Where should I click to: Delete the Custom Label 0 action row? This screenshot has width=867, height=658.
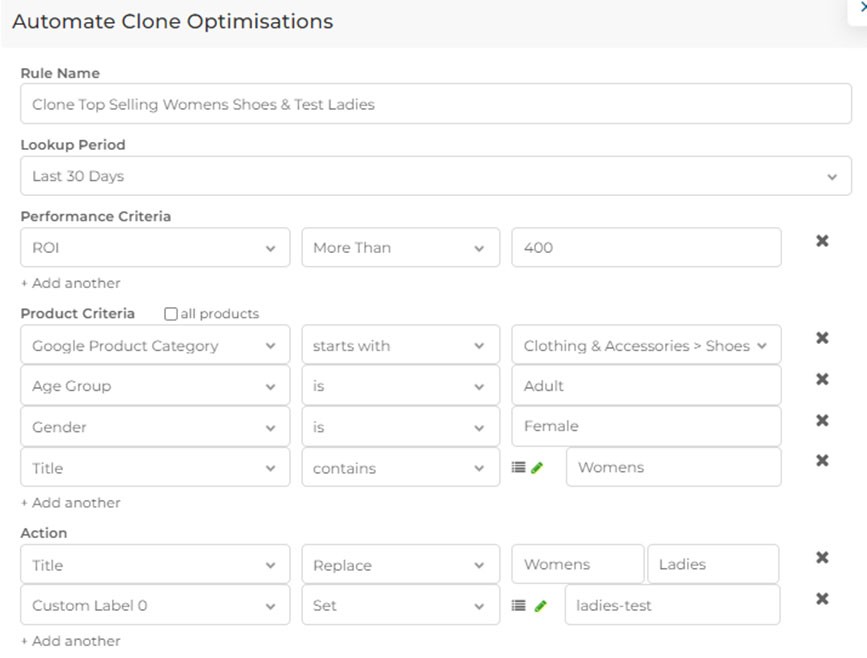coord(822,598)
